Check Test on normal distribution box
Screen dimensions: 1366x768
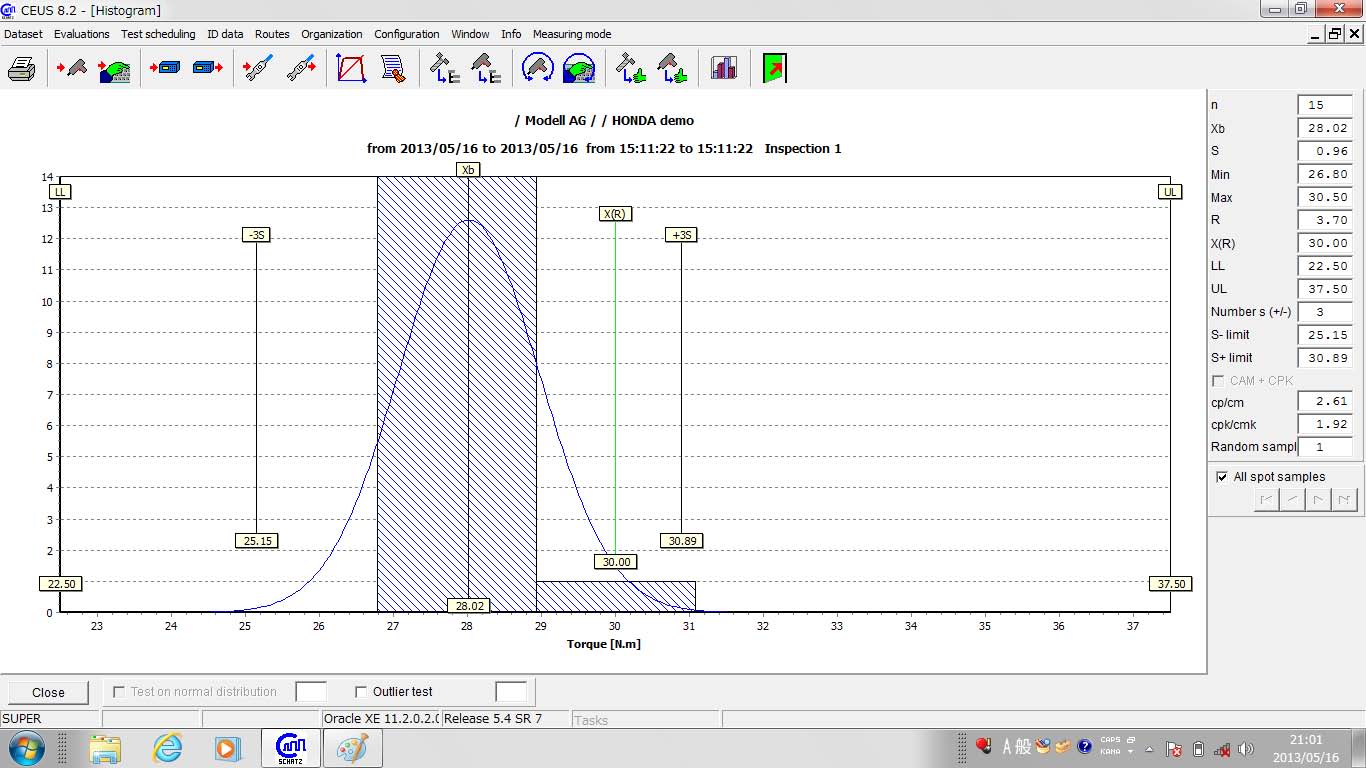[120, 691]
